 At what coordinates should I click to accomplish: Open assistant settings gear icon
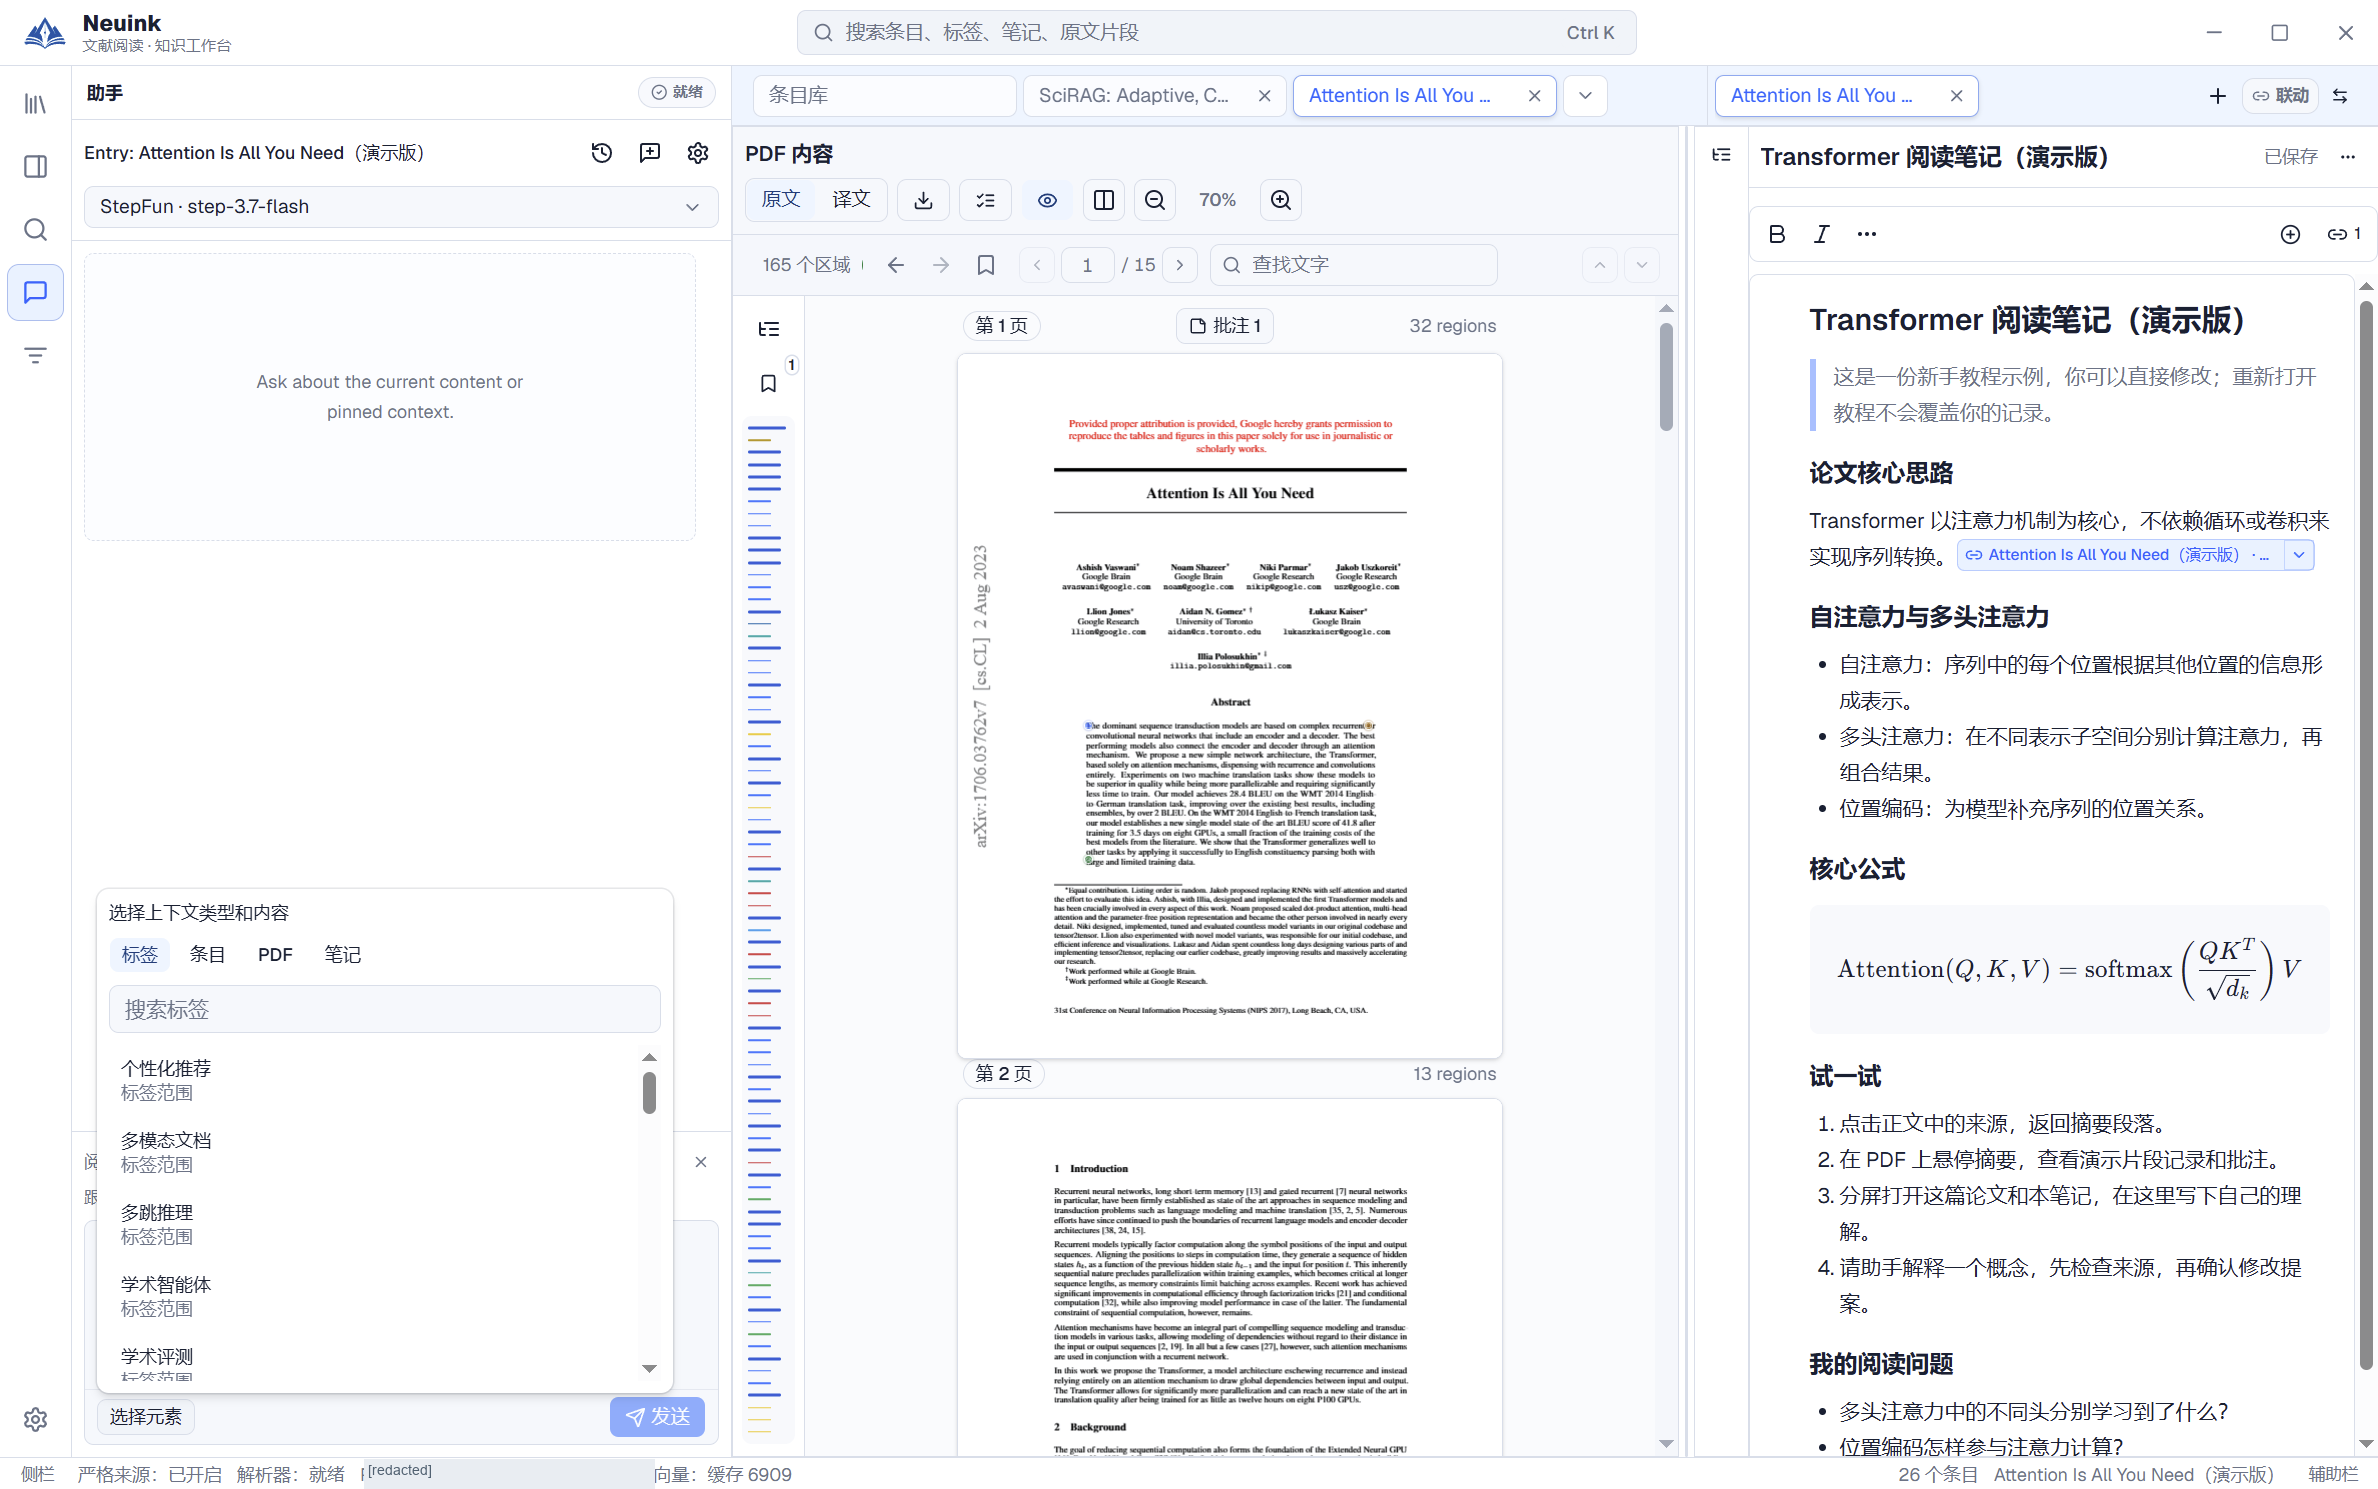698,153
